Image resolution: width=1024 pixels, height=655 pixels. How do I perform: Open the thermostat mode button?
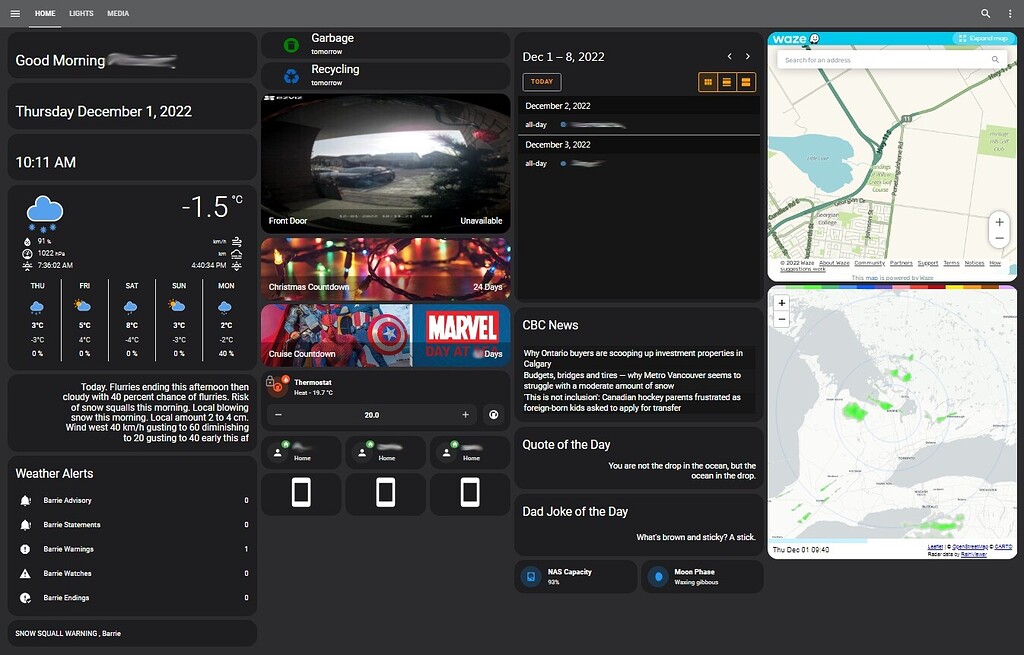pyautogui.click(x=494, y=415)
